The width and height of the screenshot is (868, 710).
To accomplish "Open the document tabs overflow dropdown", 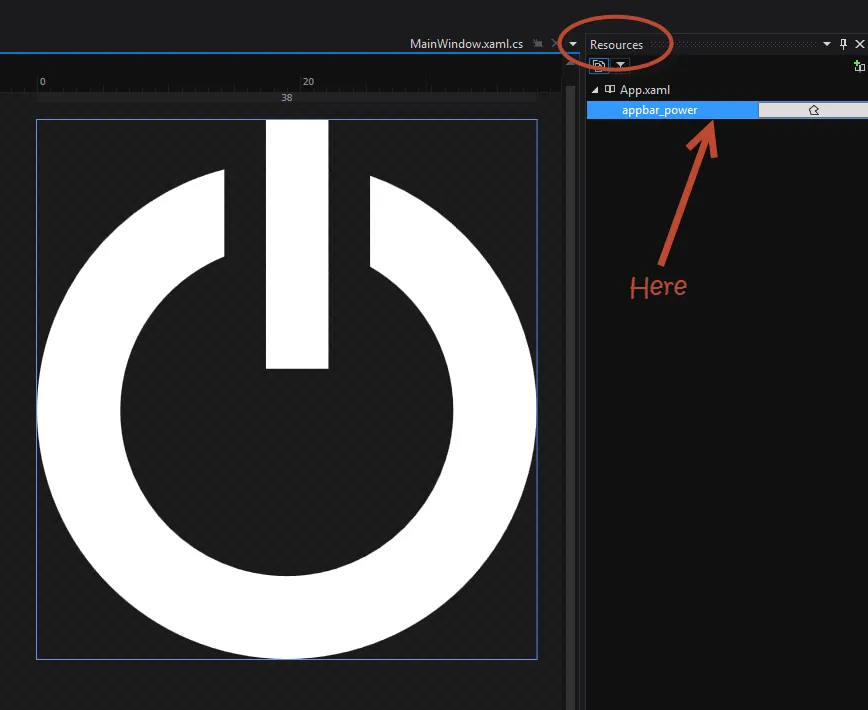I will pyautogui.click(x=573, y=44).
